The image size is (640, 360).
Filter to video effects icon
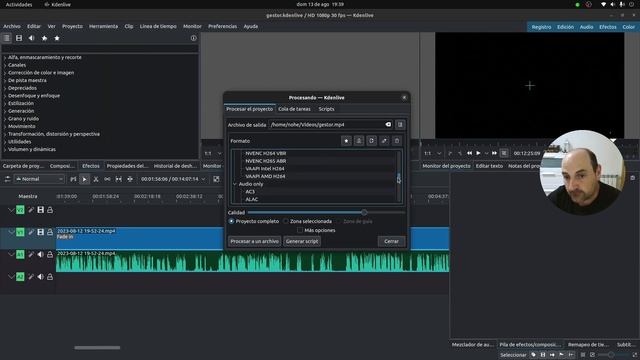tap(19, 38)
